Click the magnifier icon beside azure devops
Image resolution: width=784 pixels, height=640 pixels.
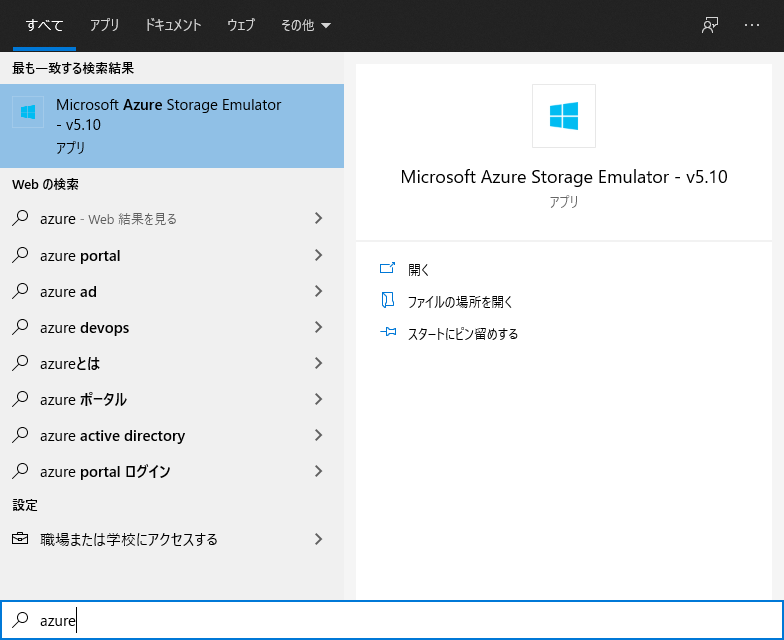[20, 328]
